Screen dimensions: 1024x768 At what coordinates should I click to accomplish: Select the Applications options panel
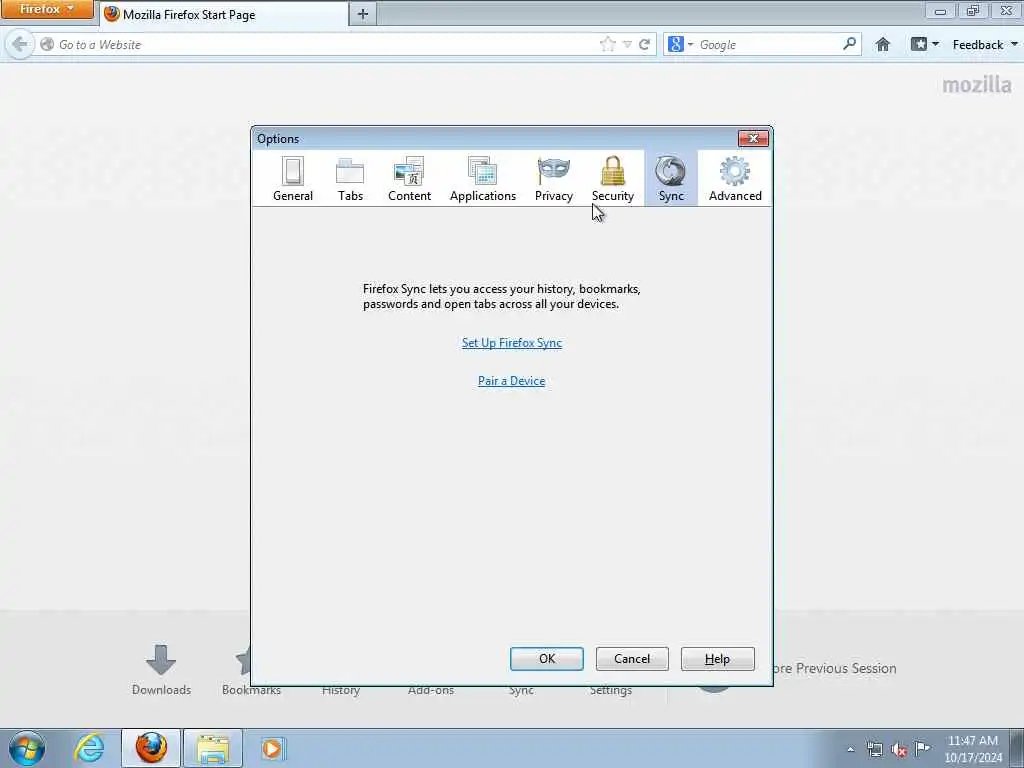coord(483,179)
